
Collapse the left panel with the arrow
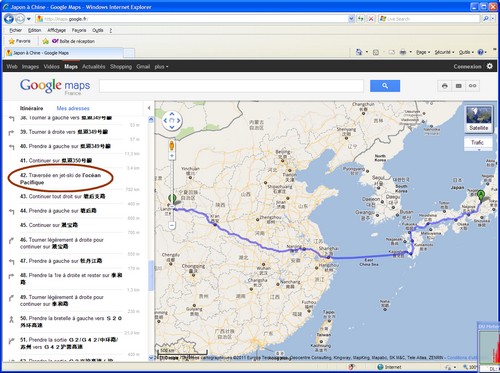[149, 108]
